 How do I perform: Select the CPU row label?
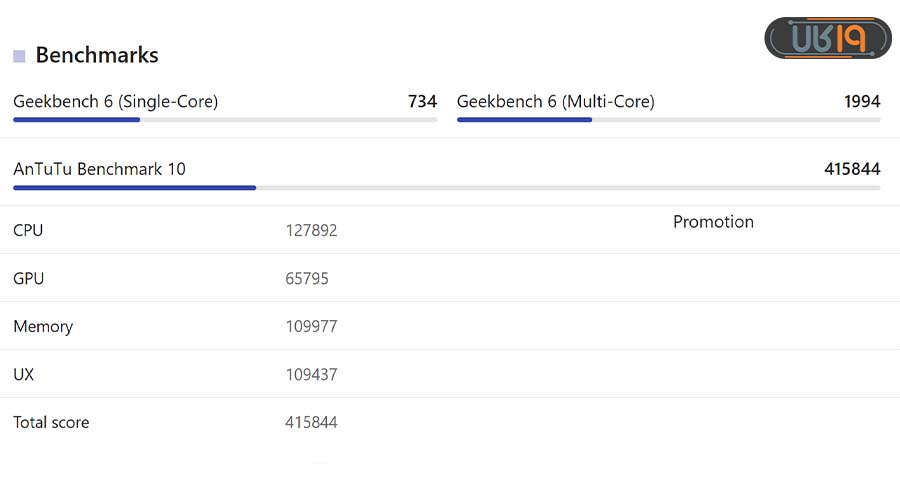(28, 230)
